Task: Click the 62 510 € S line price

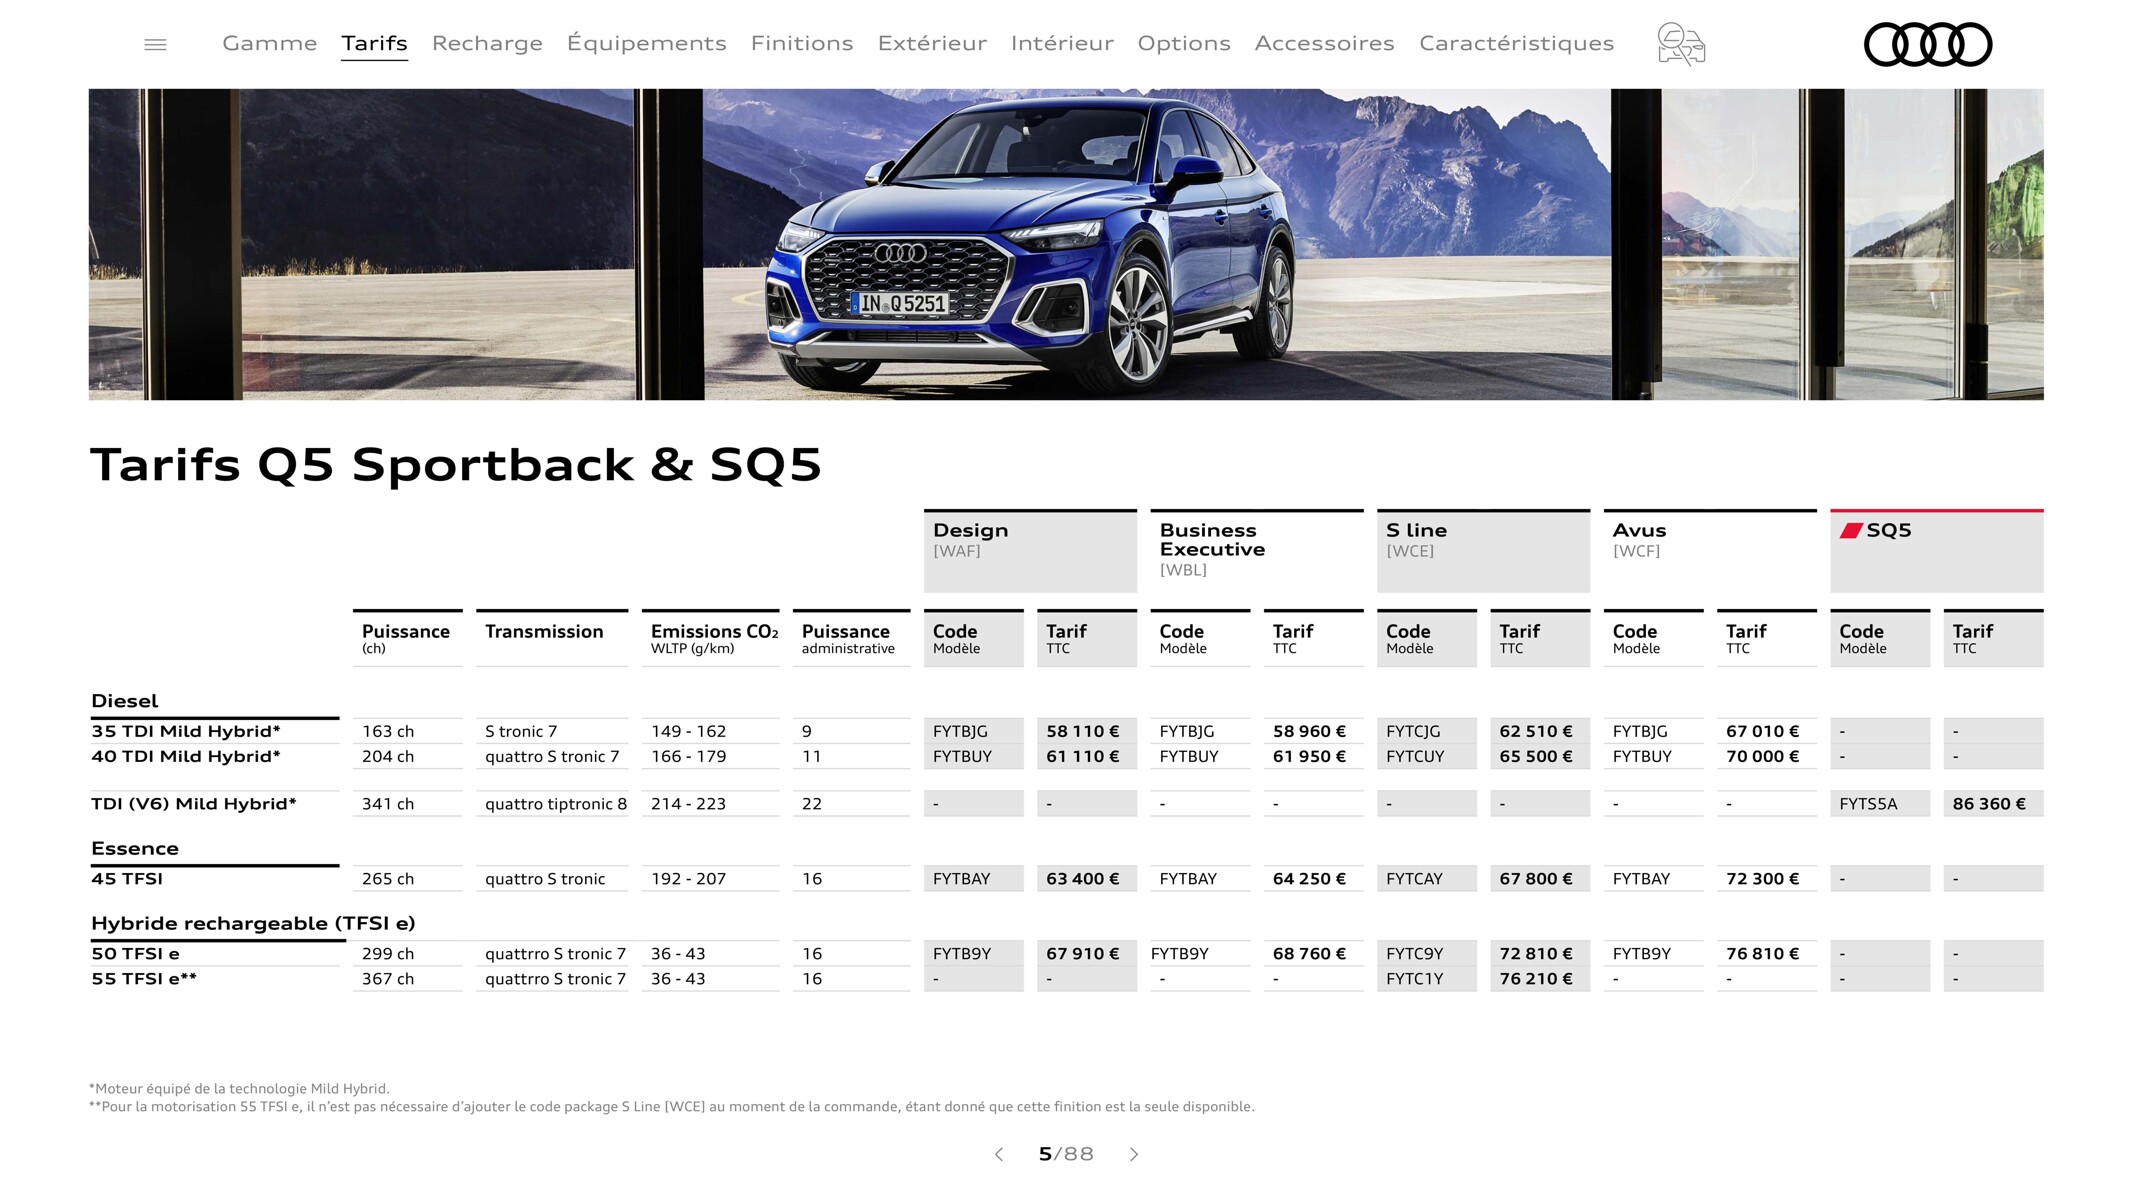Action: pos(1536,731)
